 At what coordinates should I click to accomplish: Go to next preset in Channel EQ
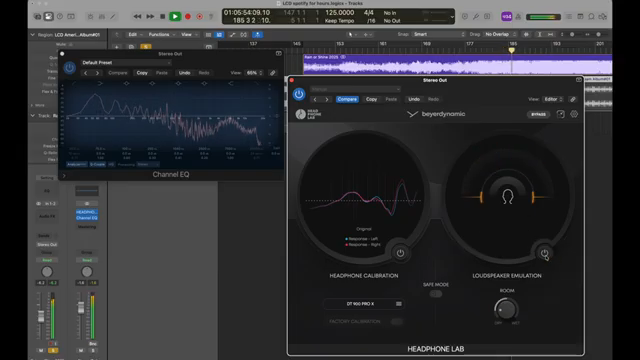[x=97, y=73]
